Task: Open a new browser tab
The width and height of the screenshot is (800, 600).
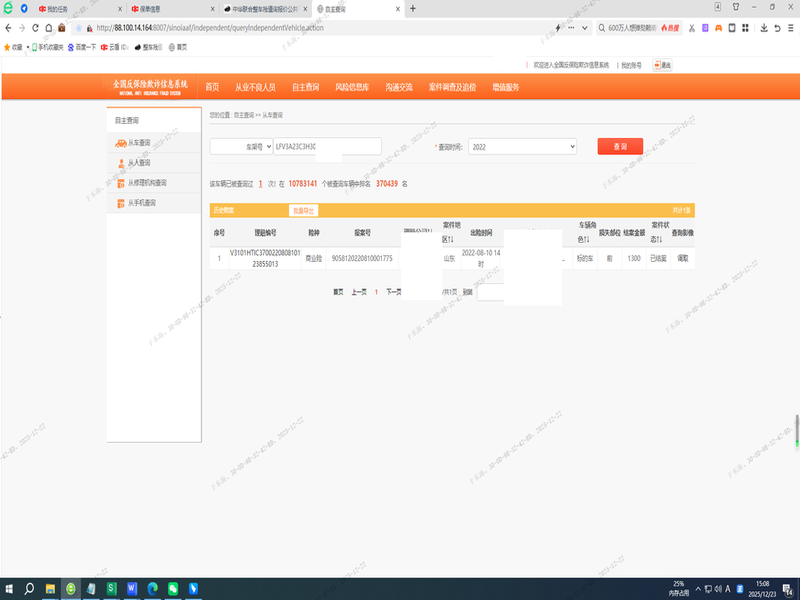Action: [413, 9]
